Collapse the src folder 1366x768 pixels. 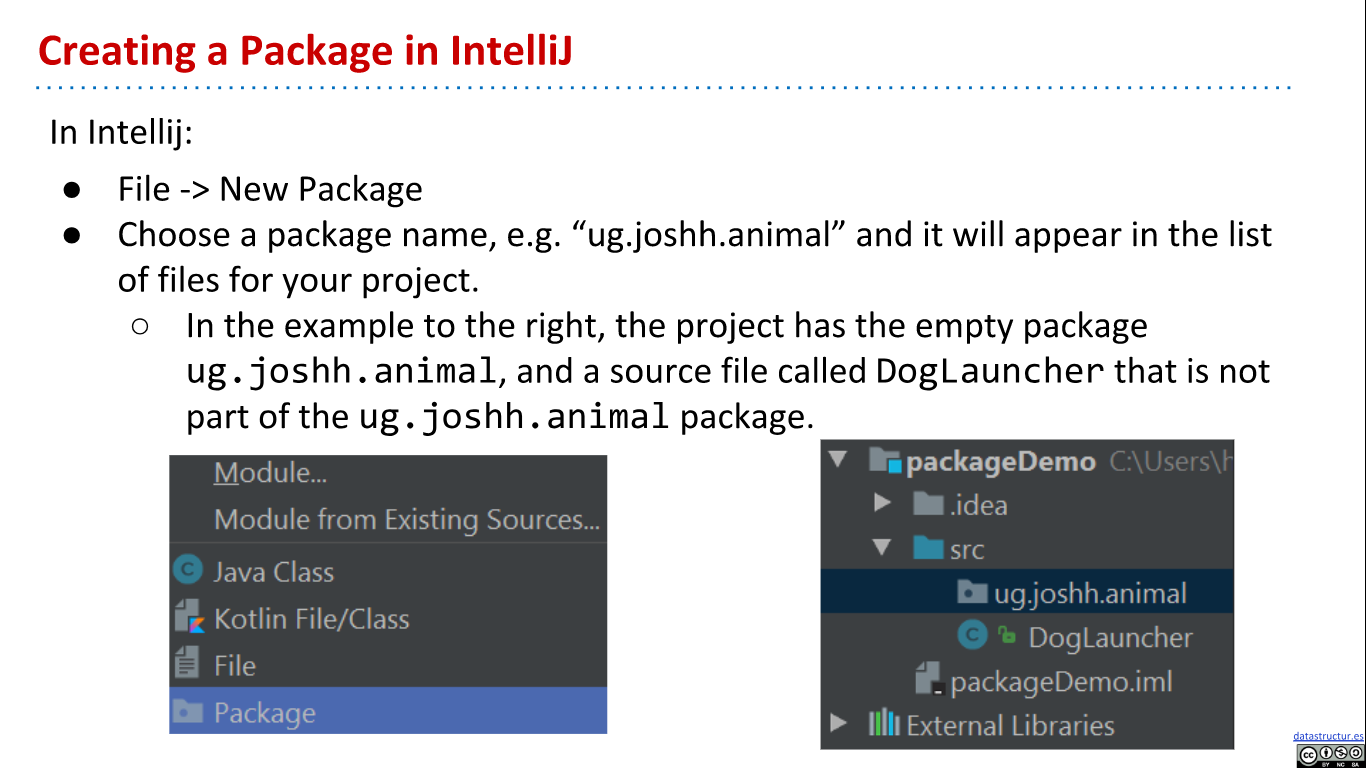[882, 548]
